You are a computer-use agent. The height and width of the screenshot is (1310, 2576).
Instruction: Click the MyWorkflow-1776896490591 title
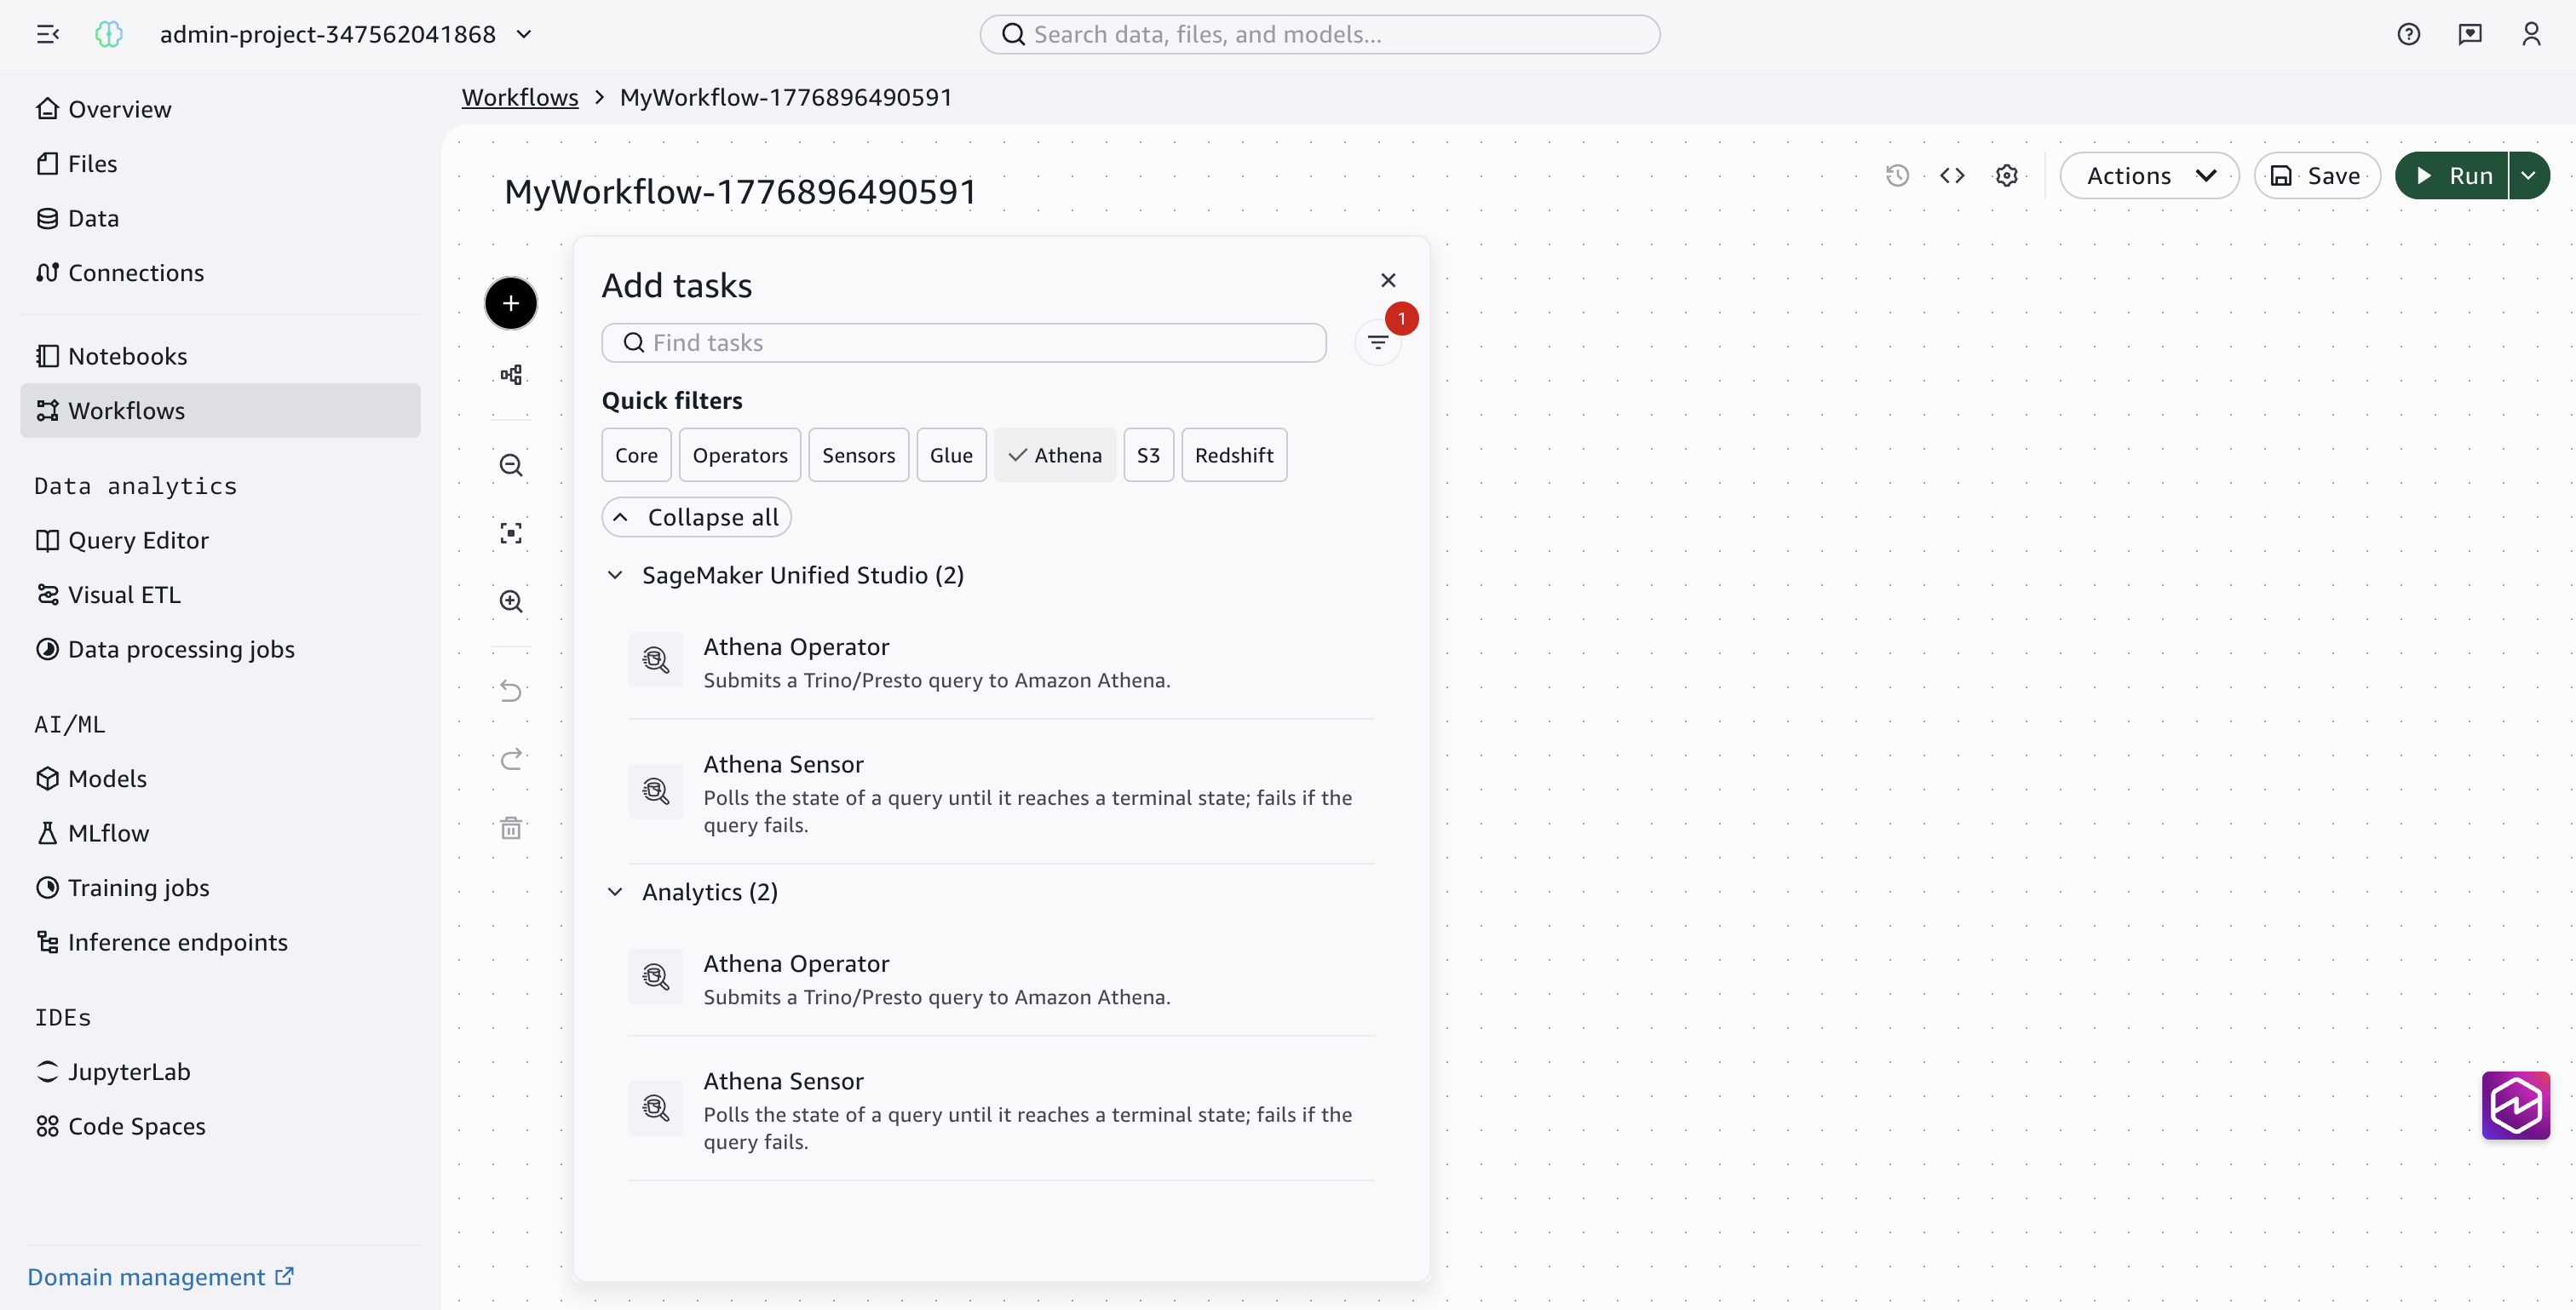(740, 191)
